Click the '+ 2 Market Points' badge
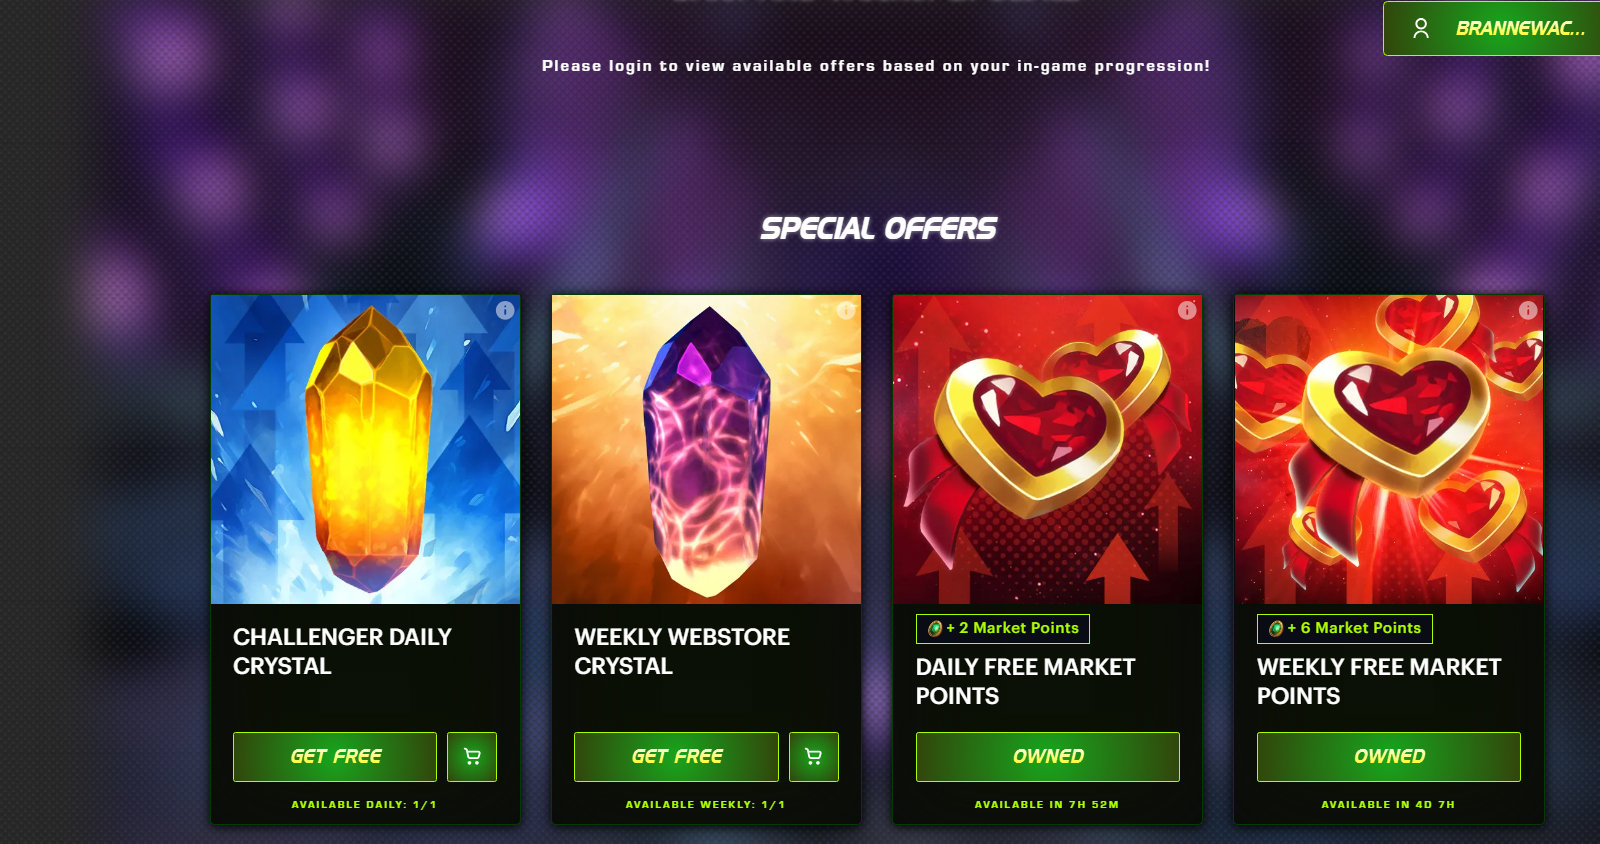This screenshot has height=844, width=1600. [x=1003, y=628]
